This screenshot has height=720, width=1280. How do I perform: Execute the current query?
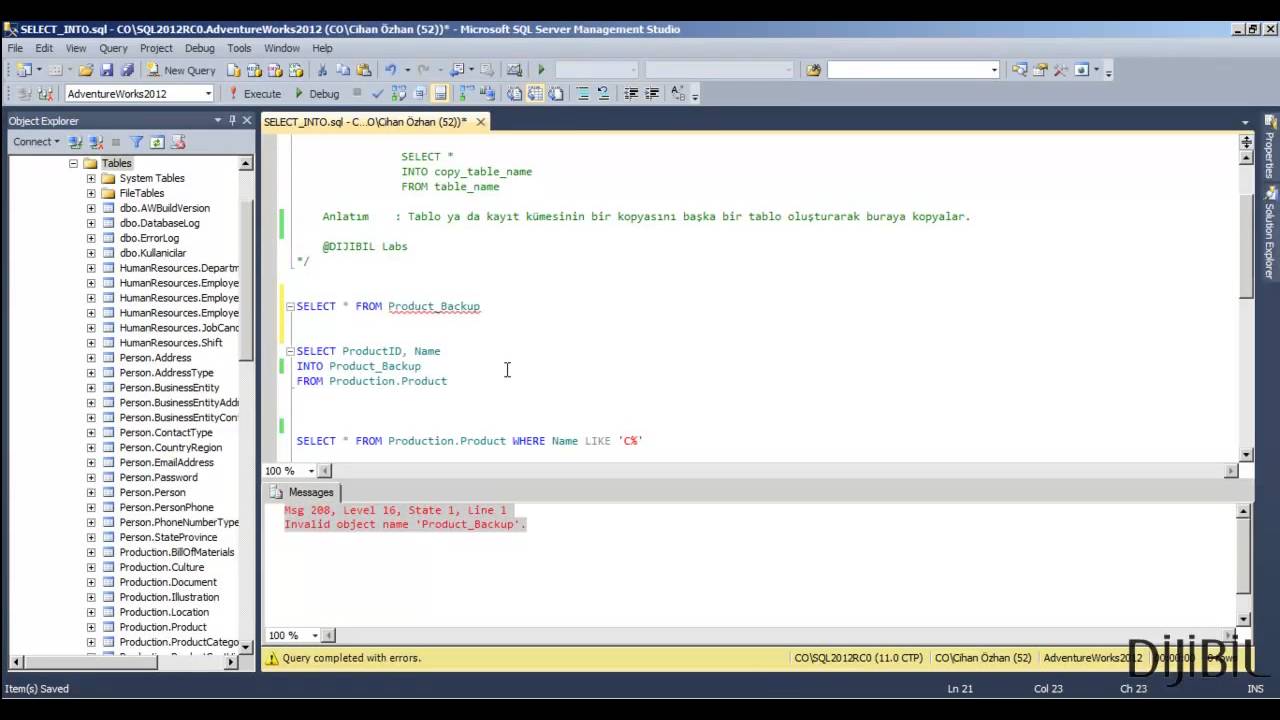tap(255, 93)
